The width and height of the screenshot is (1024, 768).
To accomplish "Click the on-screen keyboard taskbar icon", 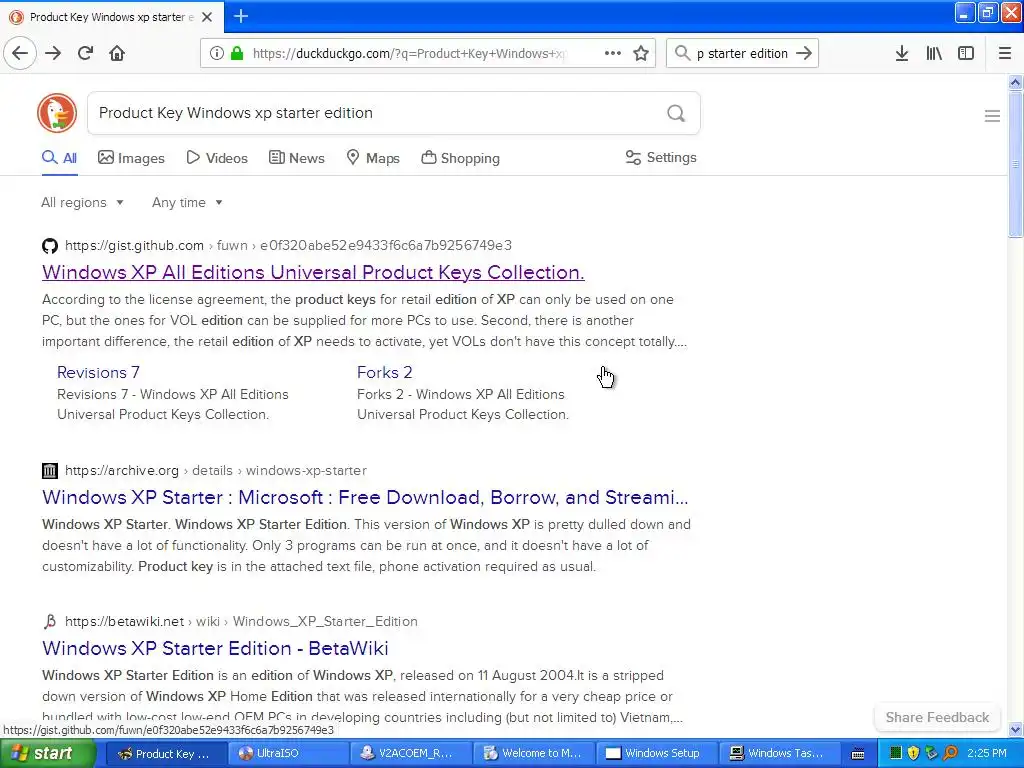I will (x=858, y=754).
